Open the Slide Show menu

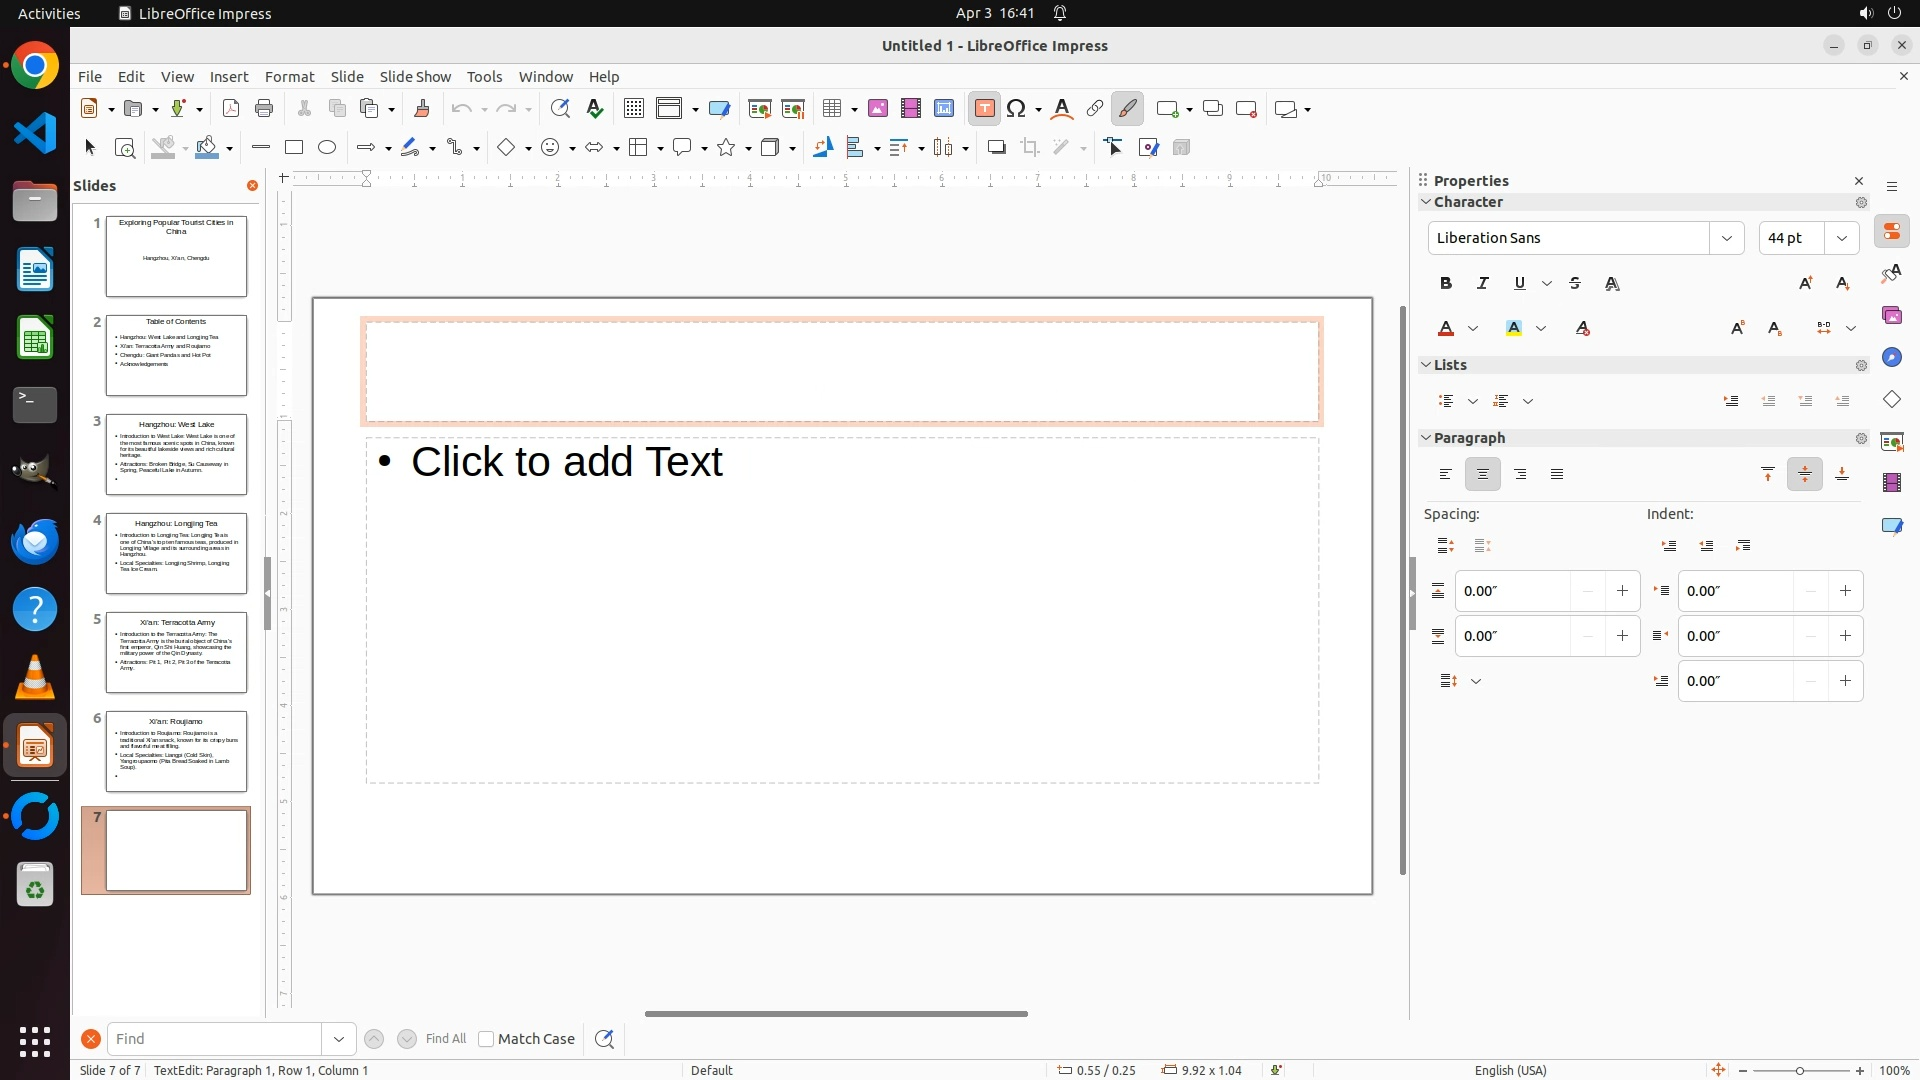415,77
